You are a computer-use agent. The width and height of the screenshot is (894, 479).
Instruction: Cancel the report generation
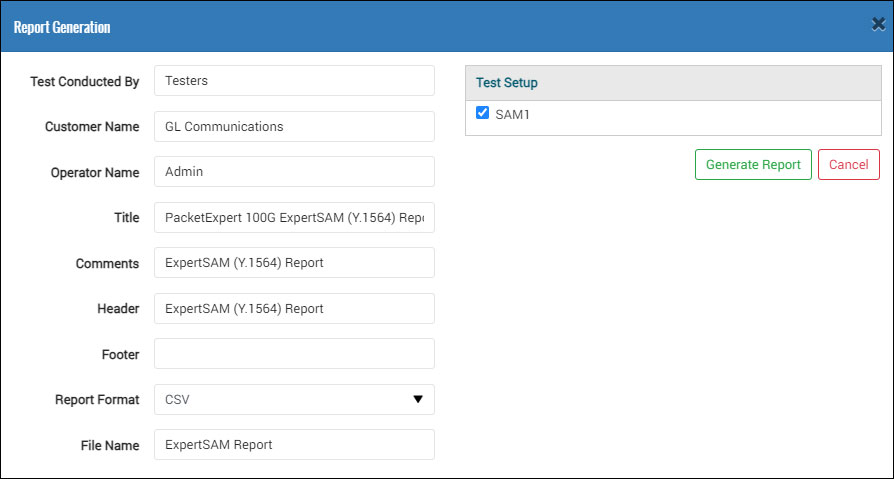[x=849, y=165]
